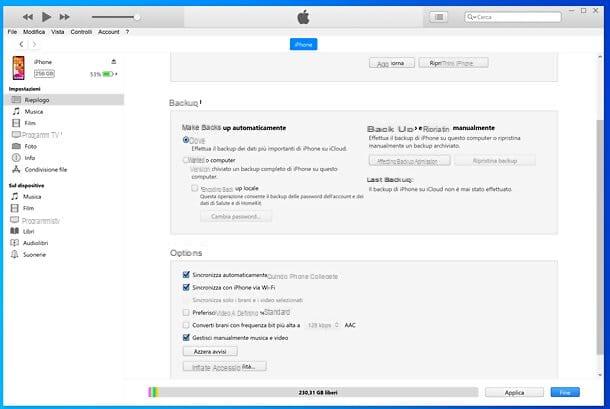Open Film under Impostazioni
Viewport: 610px width, 409px height.
pos(30,123)
